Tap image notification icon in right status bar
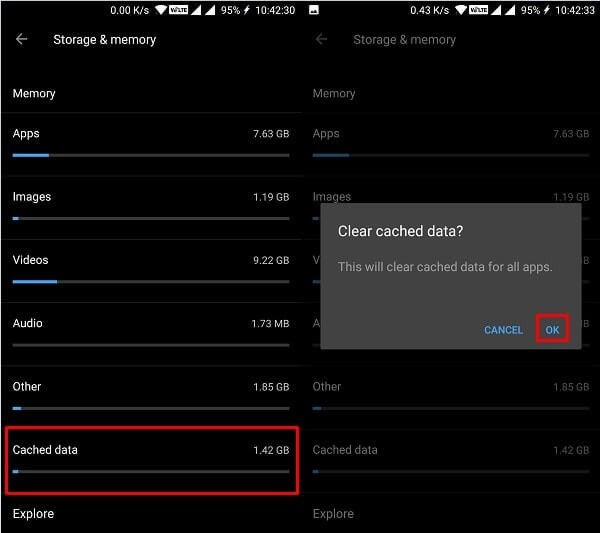Image resolution: width=600 pixels, height=533 pixels. pyautogui.click(x=314, y=10)
